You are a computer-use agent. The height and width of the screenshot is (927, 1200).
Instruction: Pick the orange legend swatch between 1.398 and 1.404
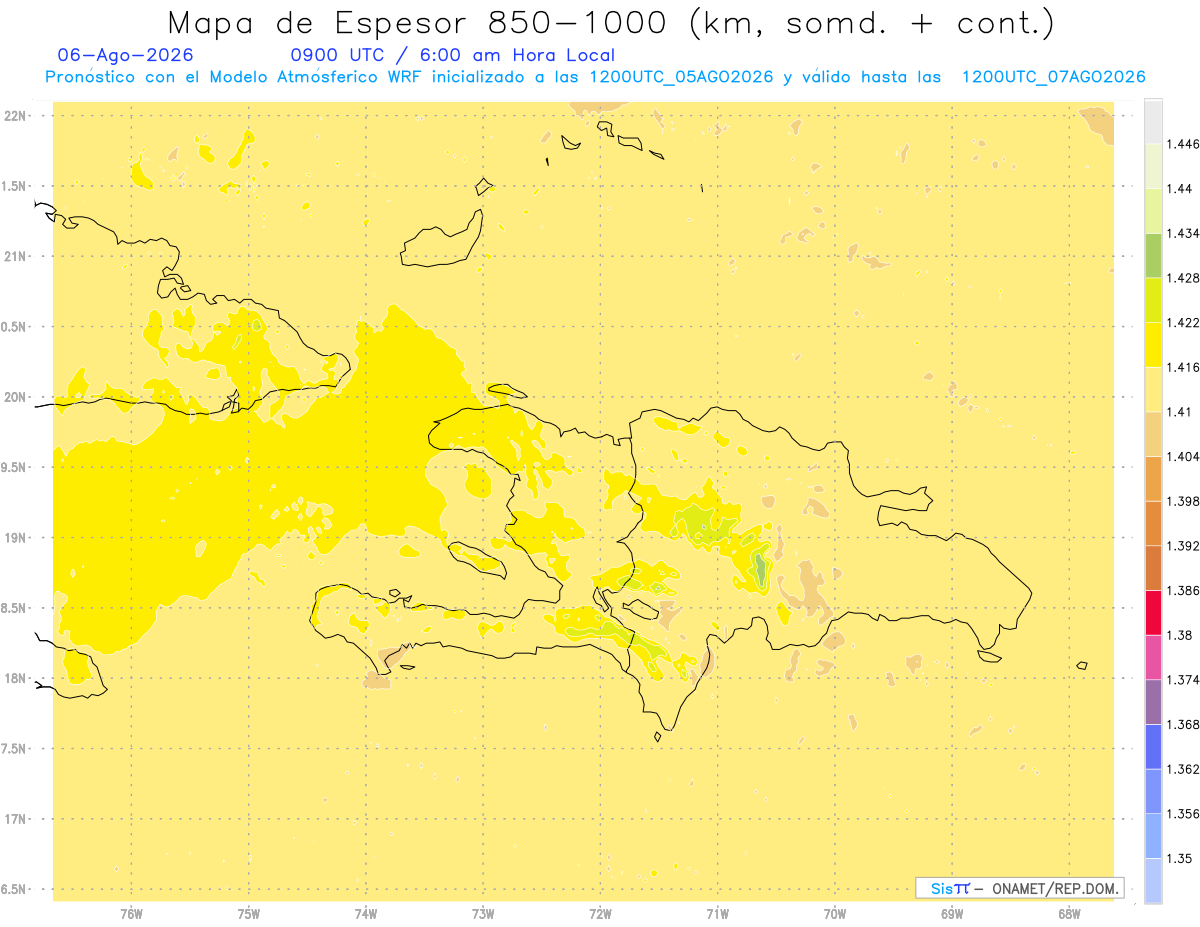[1153, 479]
